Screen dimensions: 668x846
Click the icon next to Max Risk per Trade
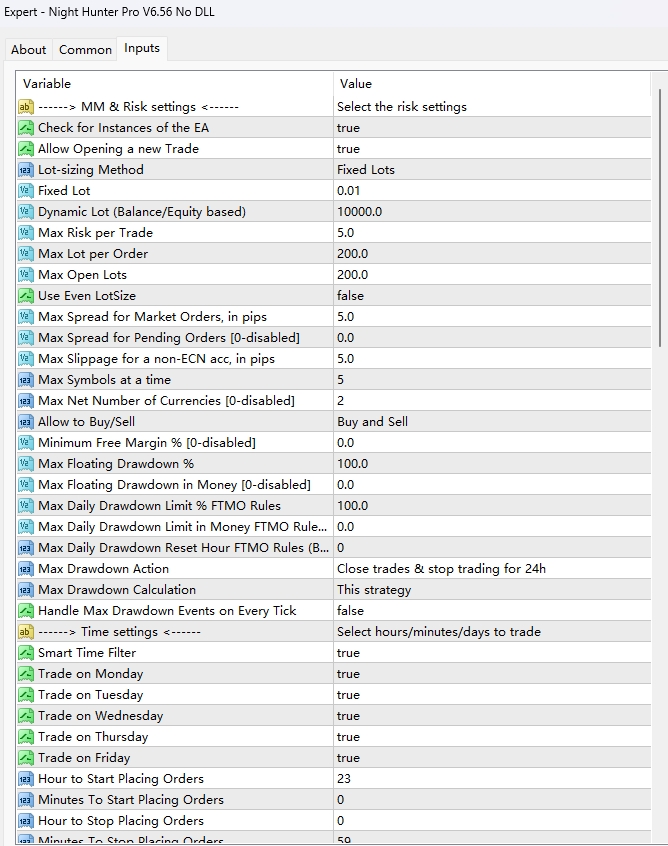tap(26, 233)
